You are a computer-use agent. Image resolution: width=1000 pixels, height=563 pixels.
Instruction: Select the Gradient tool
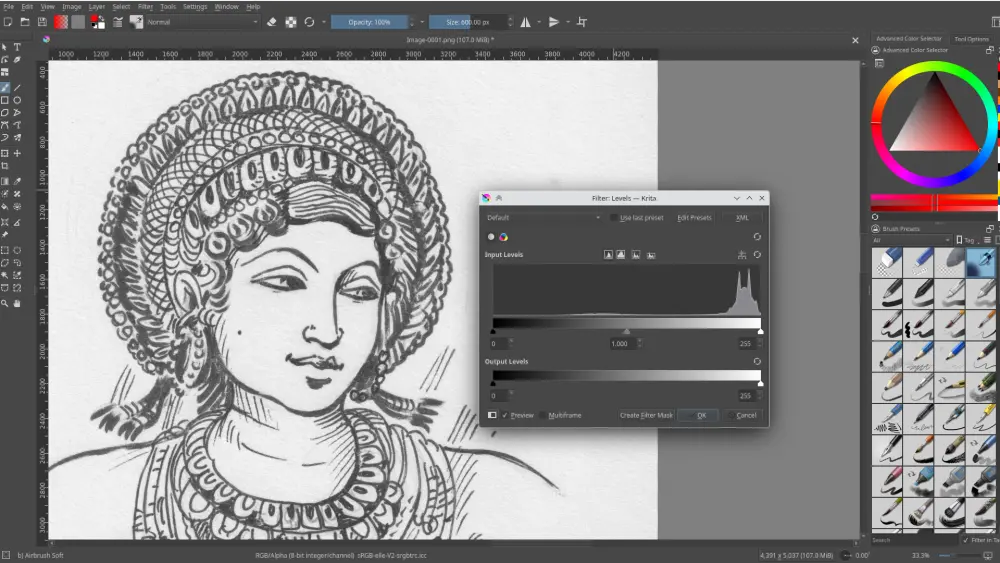click(x=5, y=181)
